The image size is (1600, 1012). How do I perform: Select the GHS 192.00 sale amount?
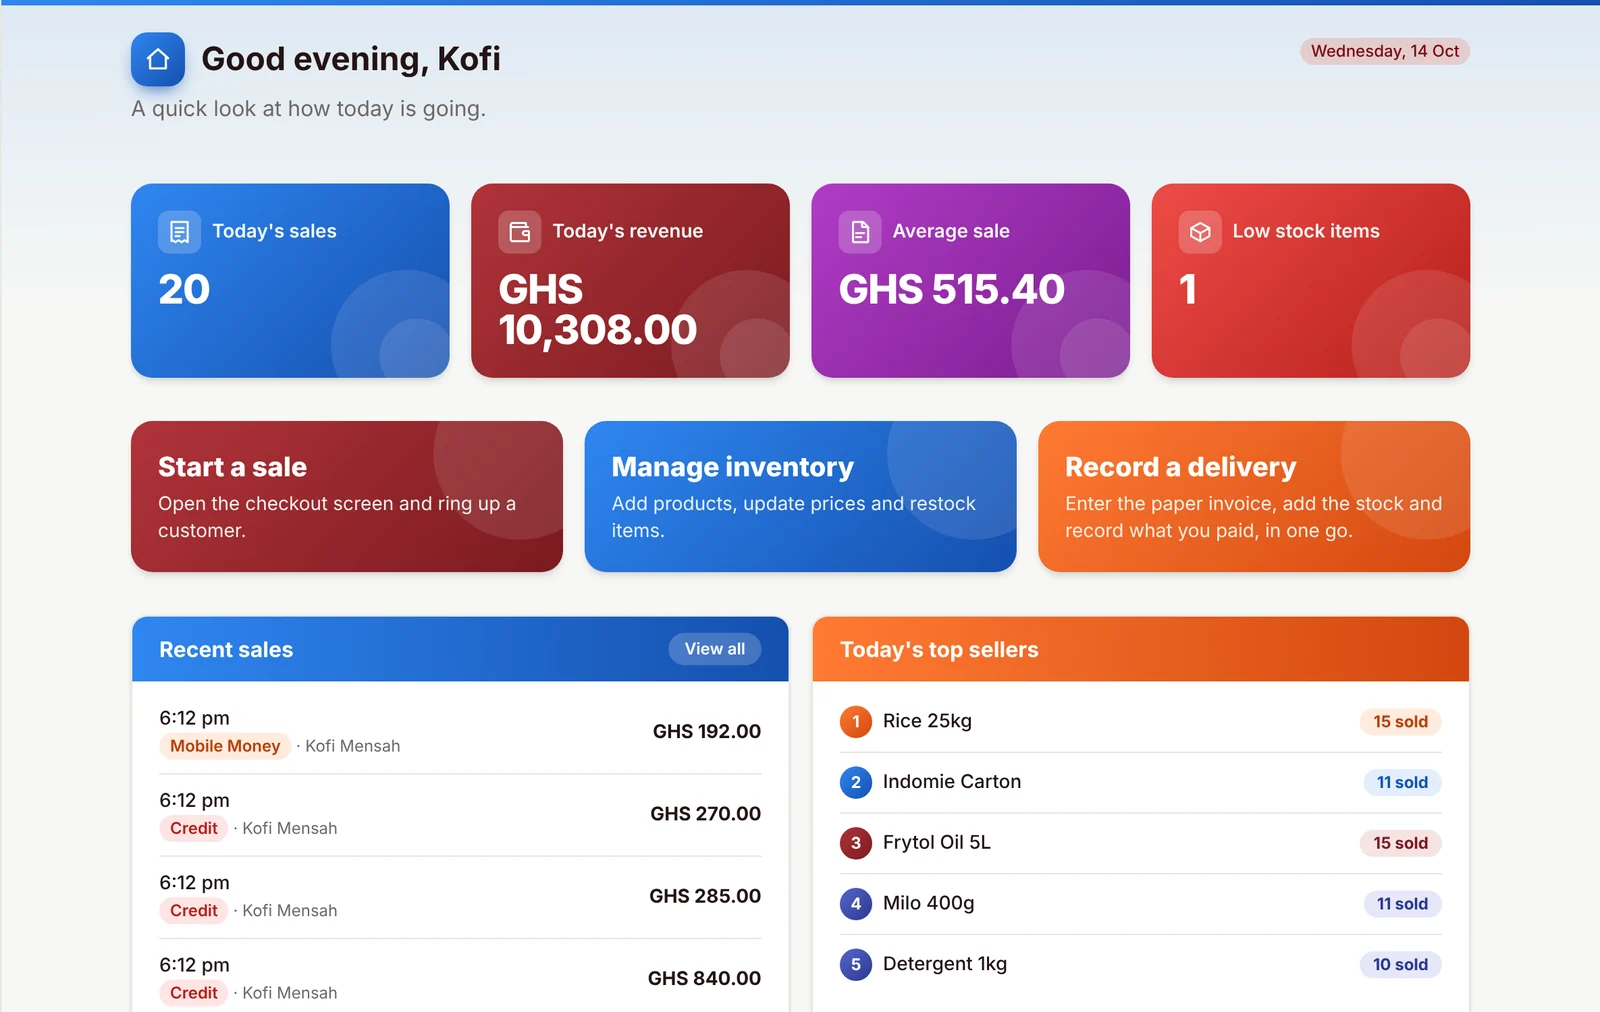[707, 732]
